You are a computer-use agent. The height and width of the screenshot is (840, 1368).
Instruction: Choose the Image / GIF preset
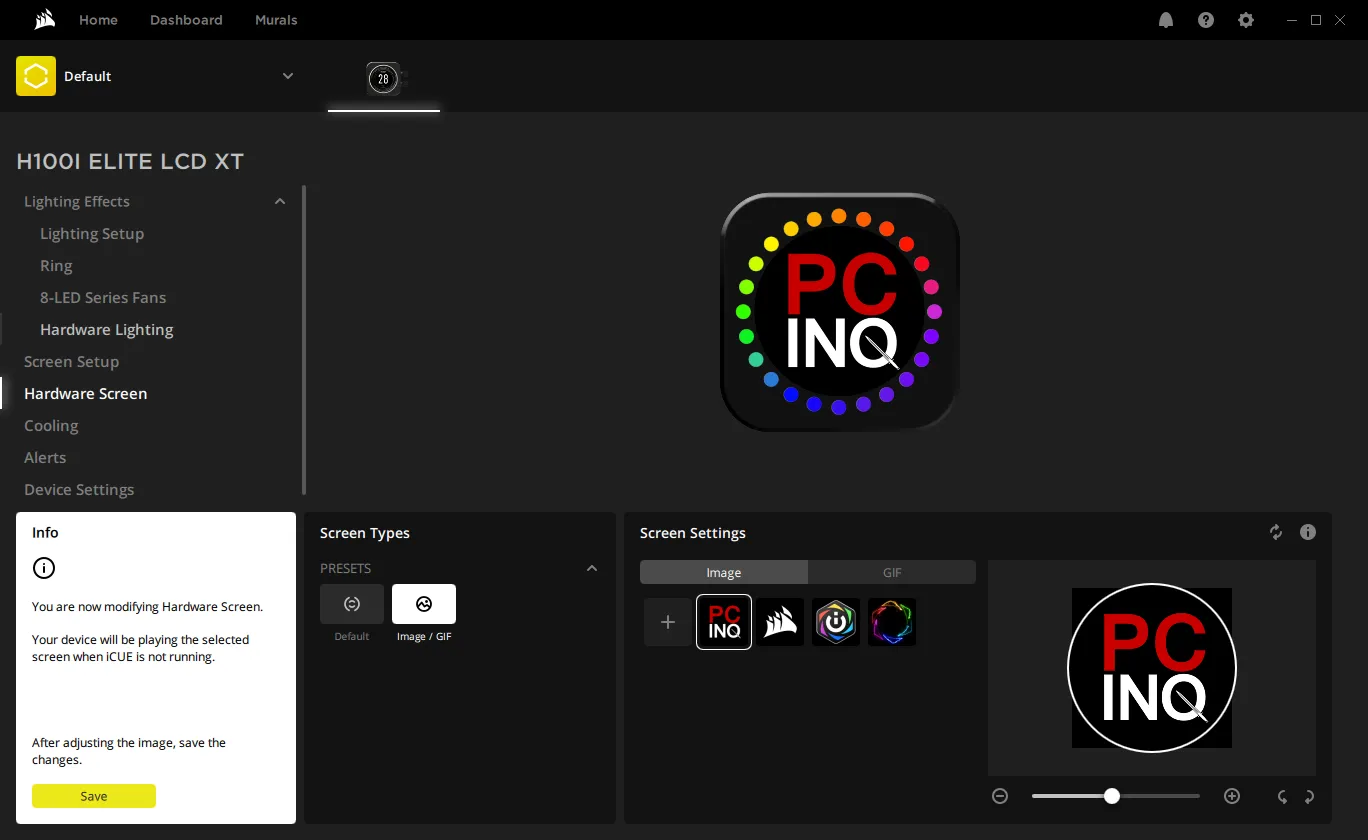424,604
